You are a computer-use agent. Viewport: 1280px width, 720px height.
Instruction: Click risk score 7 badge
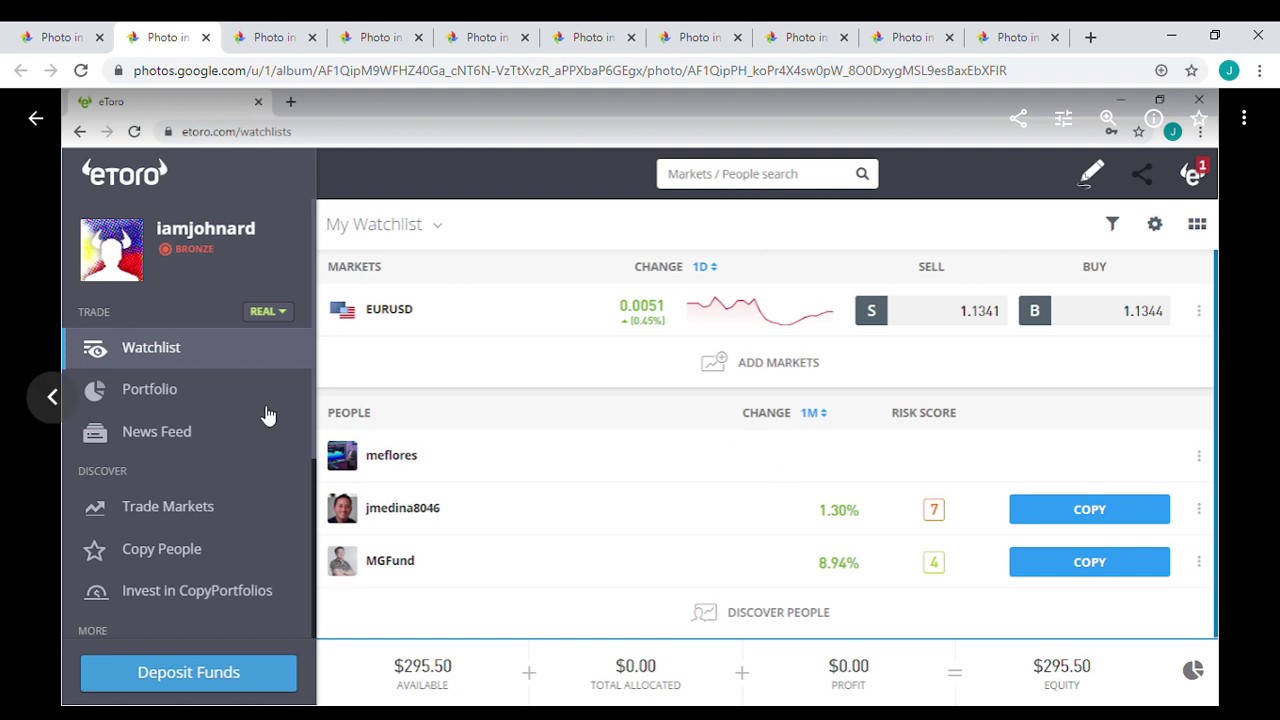pyautogui.click(x=934, y=509)
